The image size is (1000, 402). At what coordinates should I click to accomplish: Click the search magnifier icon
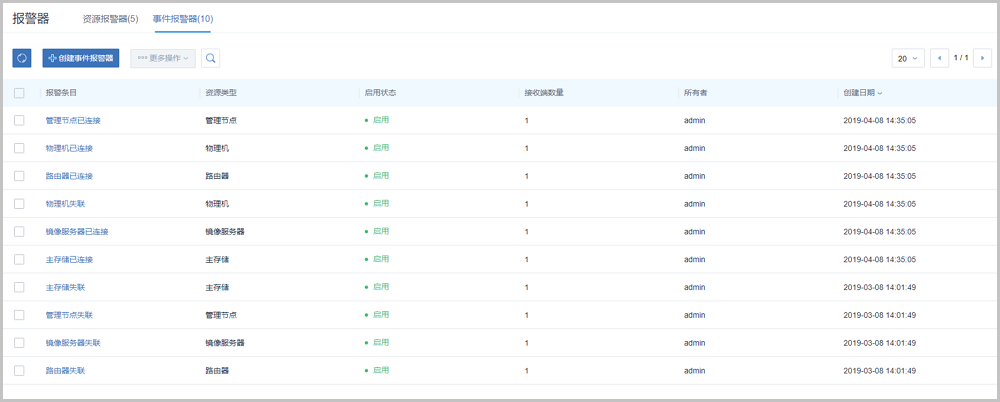[x=211, y=58]
